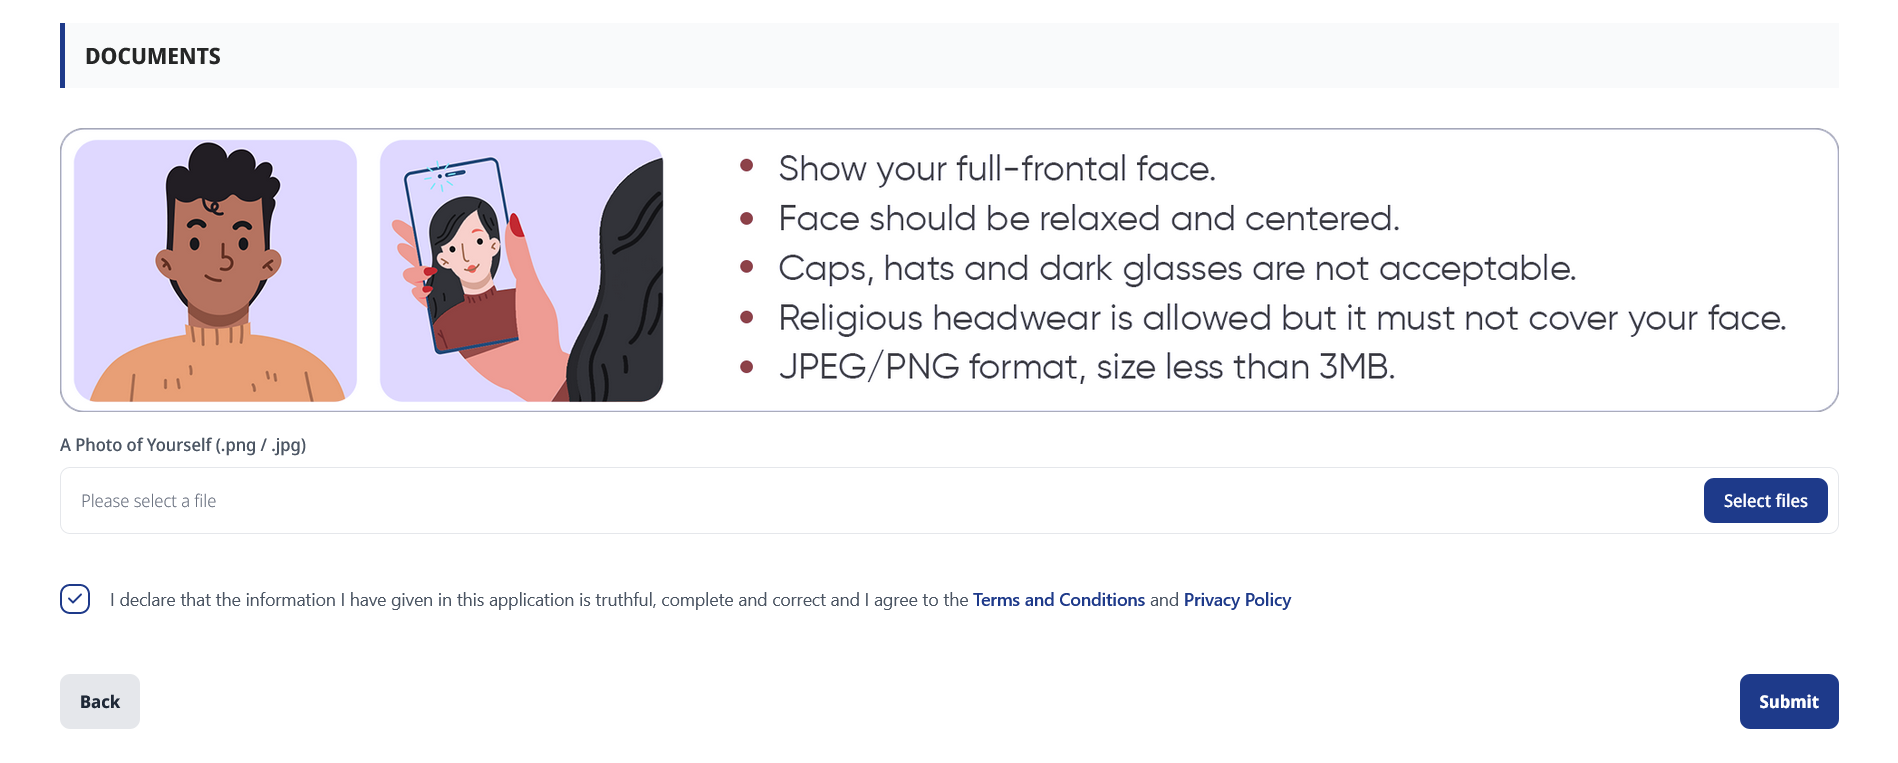Viewport: 1898px width, 763px height.
Task: Click the religious headwear guideline text
Action: click(x=1281, y=318)
